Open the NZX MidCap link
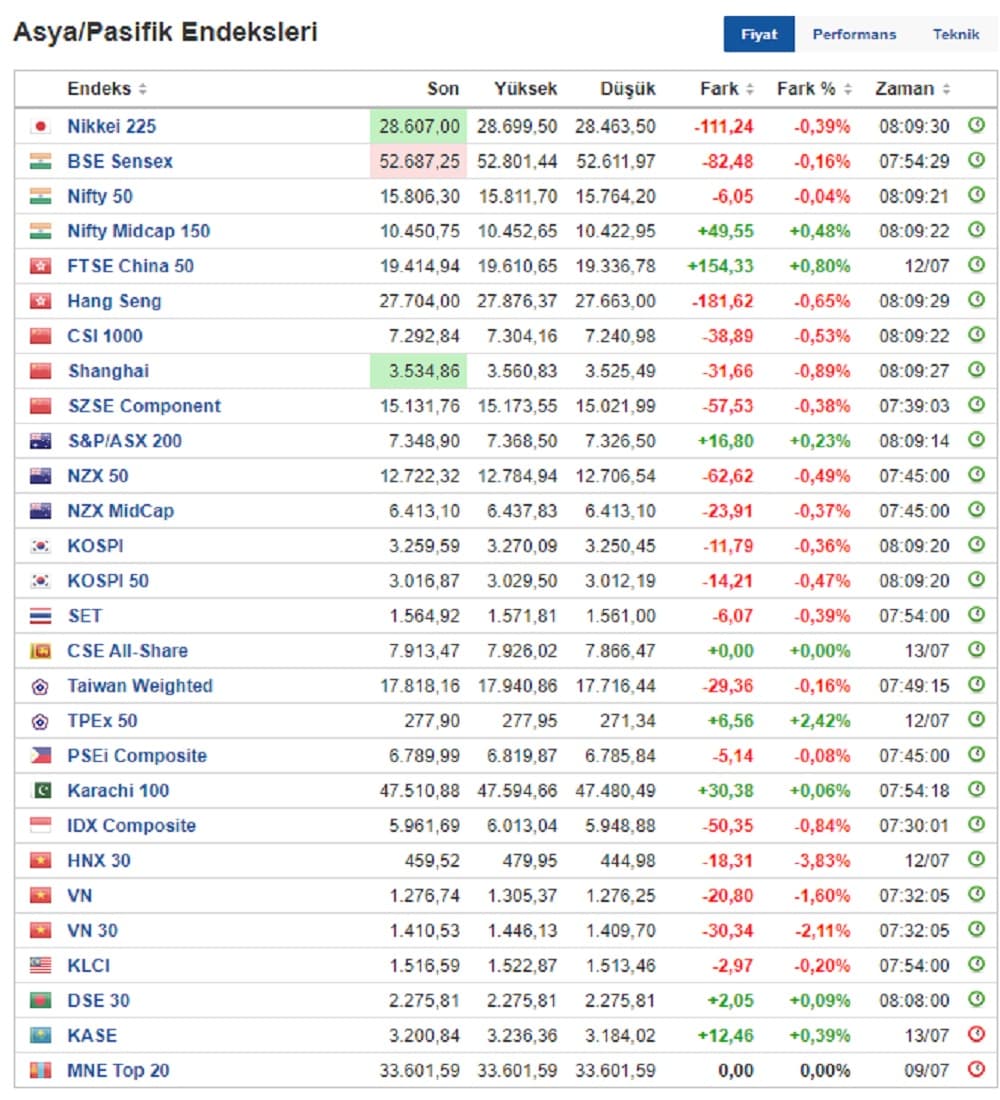Screen dimensions: 1000x1100 click(x=121, y=511)
